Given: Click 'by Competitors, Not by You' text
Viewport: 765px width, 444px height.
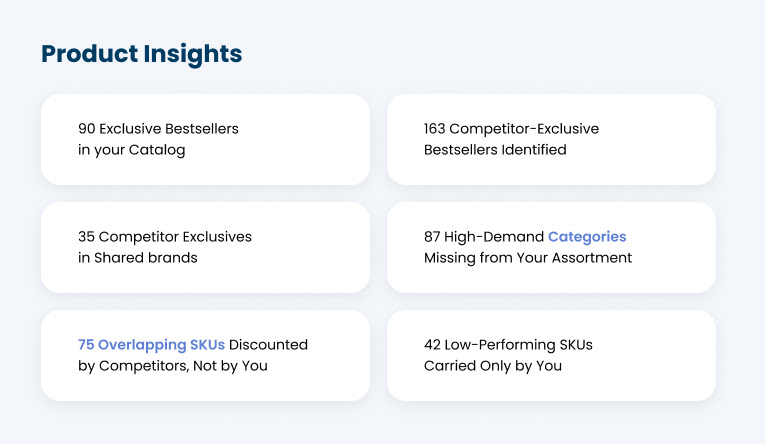Looking at the screenshot, I should click(x=173, y=366).
